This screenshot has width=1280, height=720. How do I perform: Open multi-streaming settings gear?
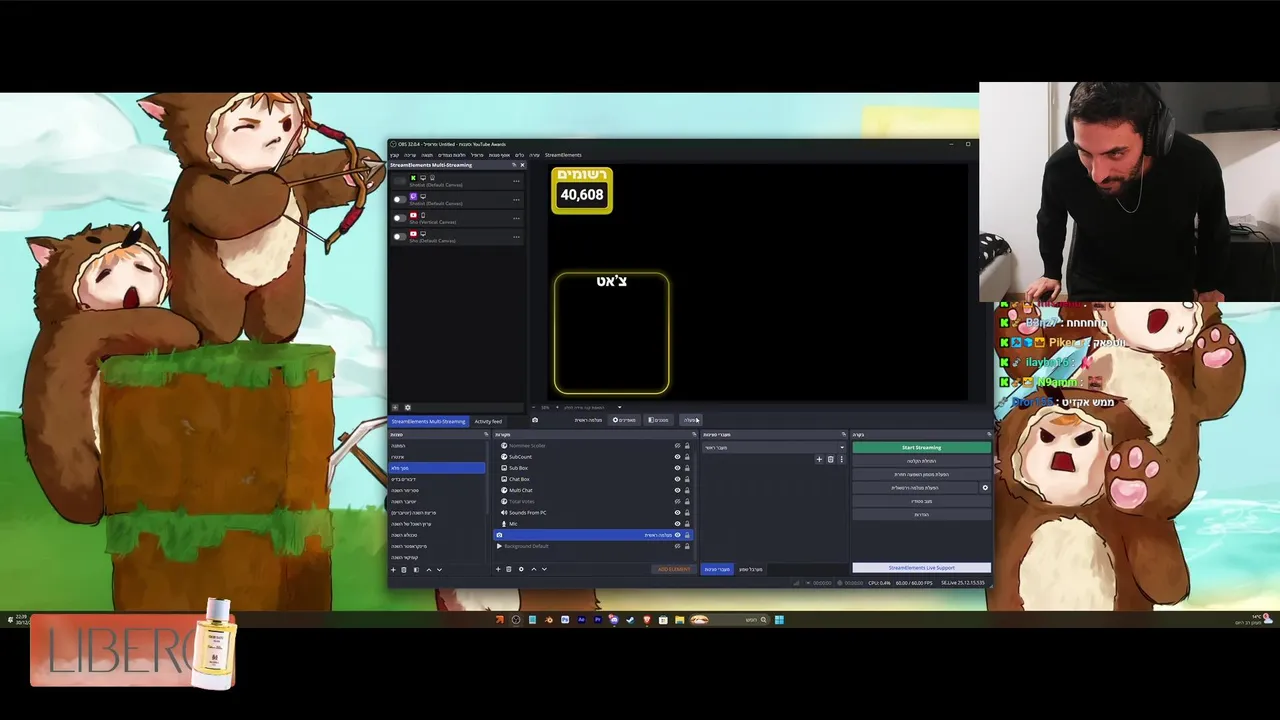(407, 407)
